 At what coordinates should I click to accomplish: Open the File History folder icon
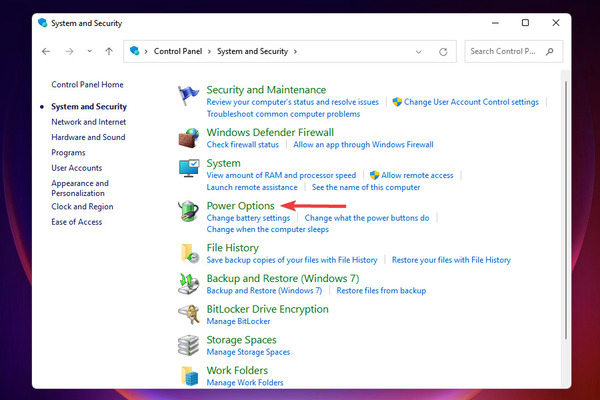189,253
